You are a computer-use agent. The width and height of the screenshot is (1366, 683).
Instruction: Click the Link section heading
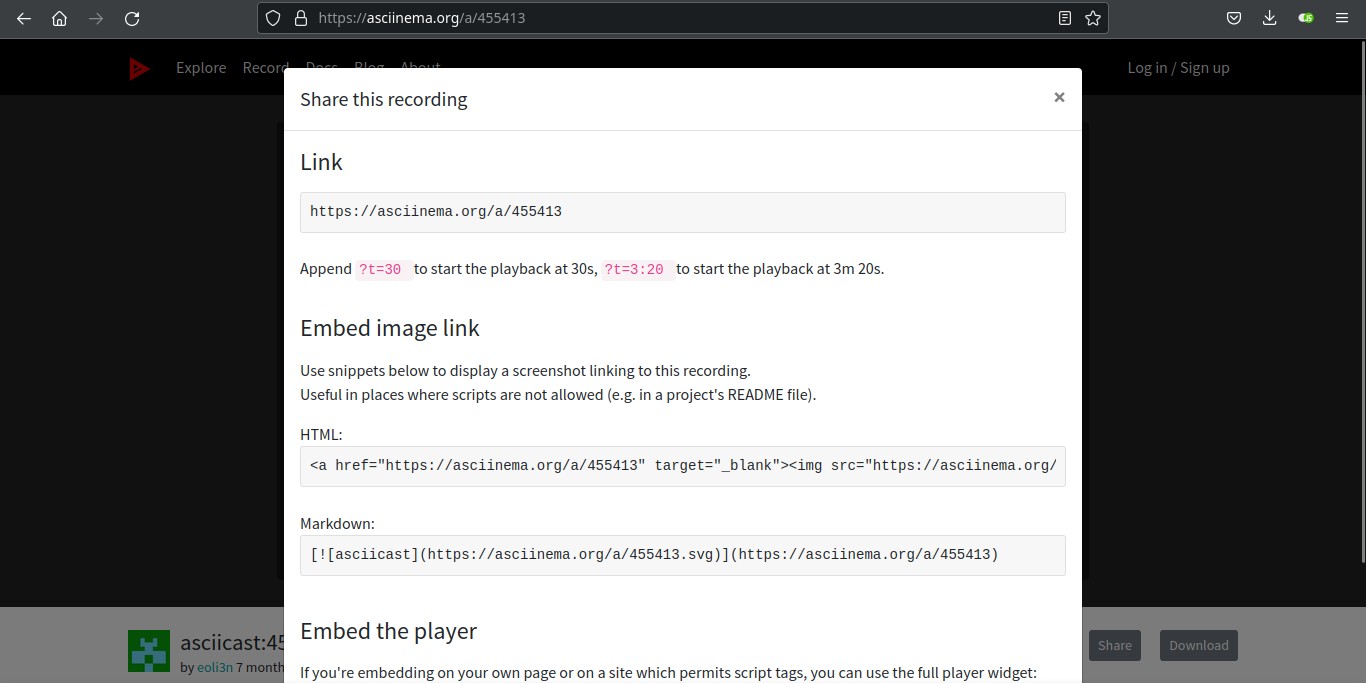point(321,162)
